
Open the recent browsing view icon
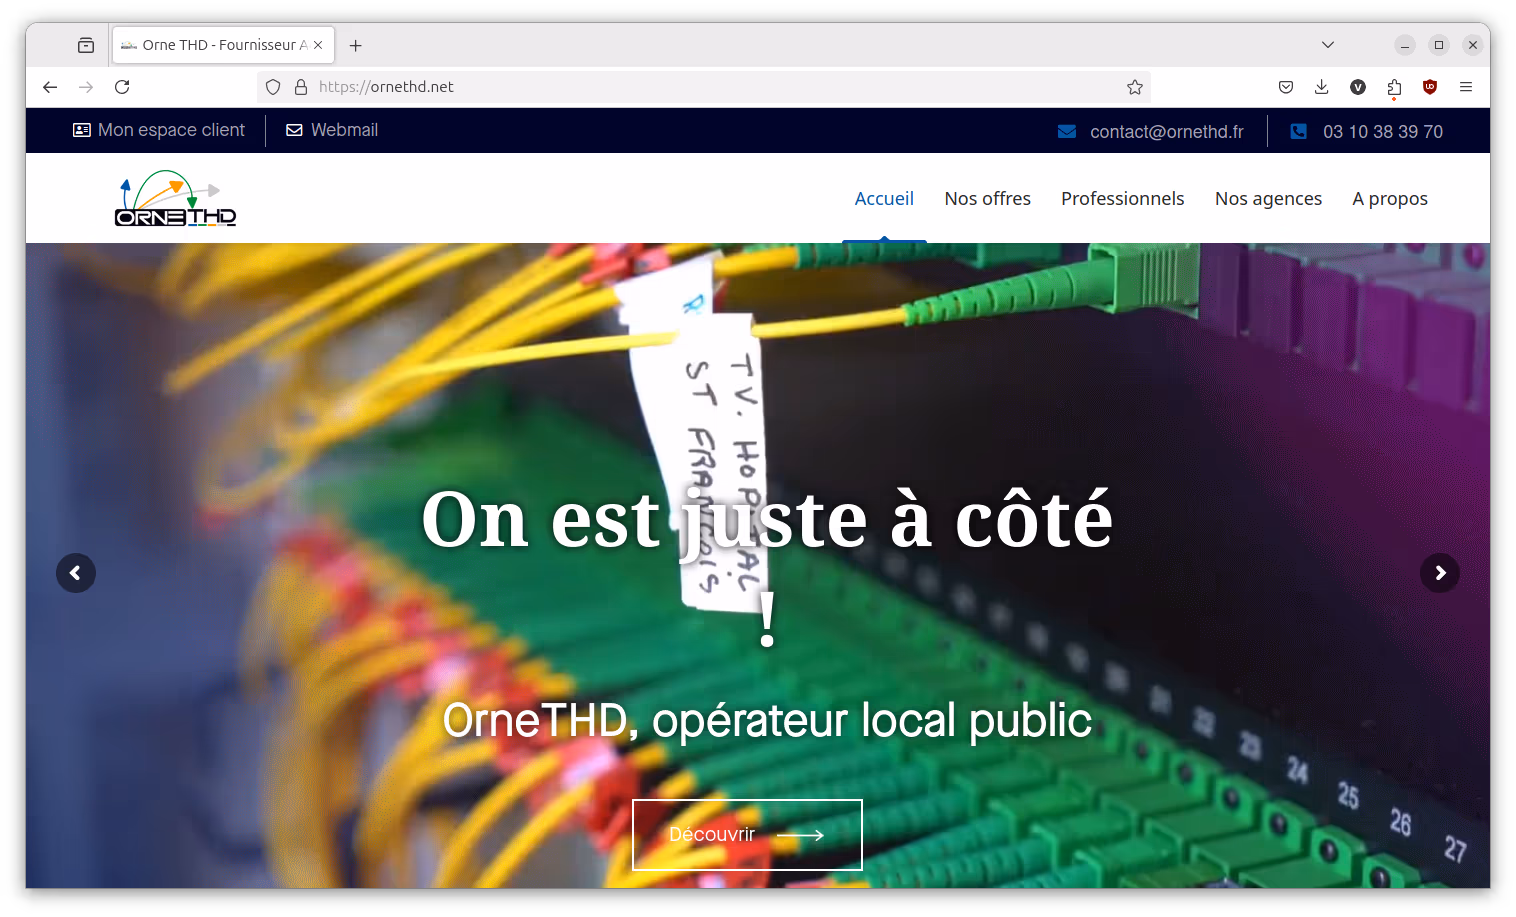[86, 45]
